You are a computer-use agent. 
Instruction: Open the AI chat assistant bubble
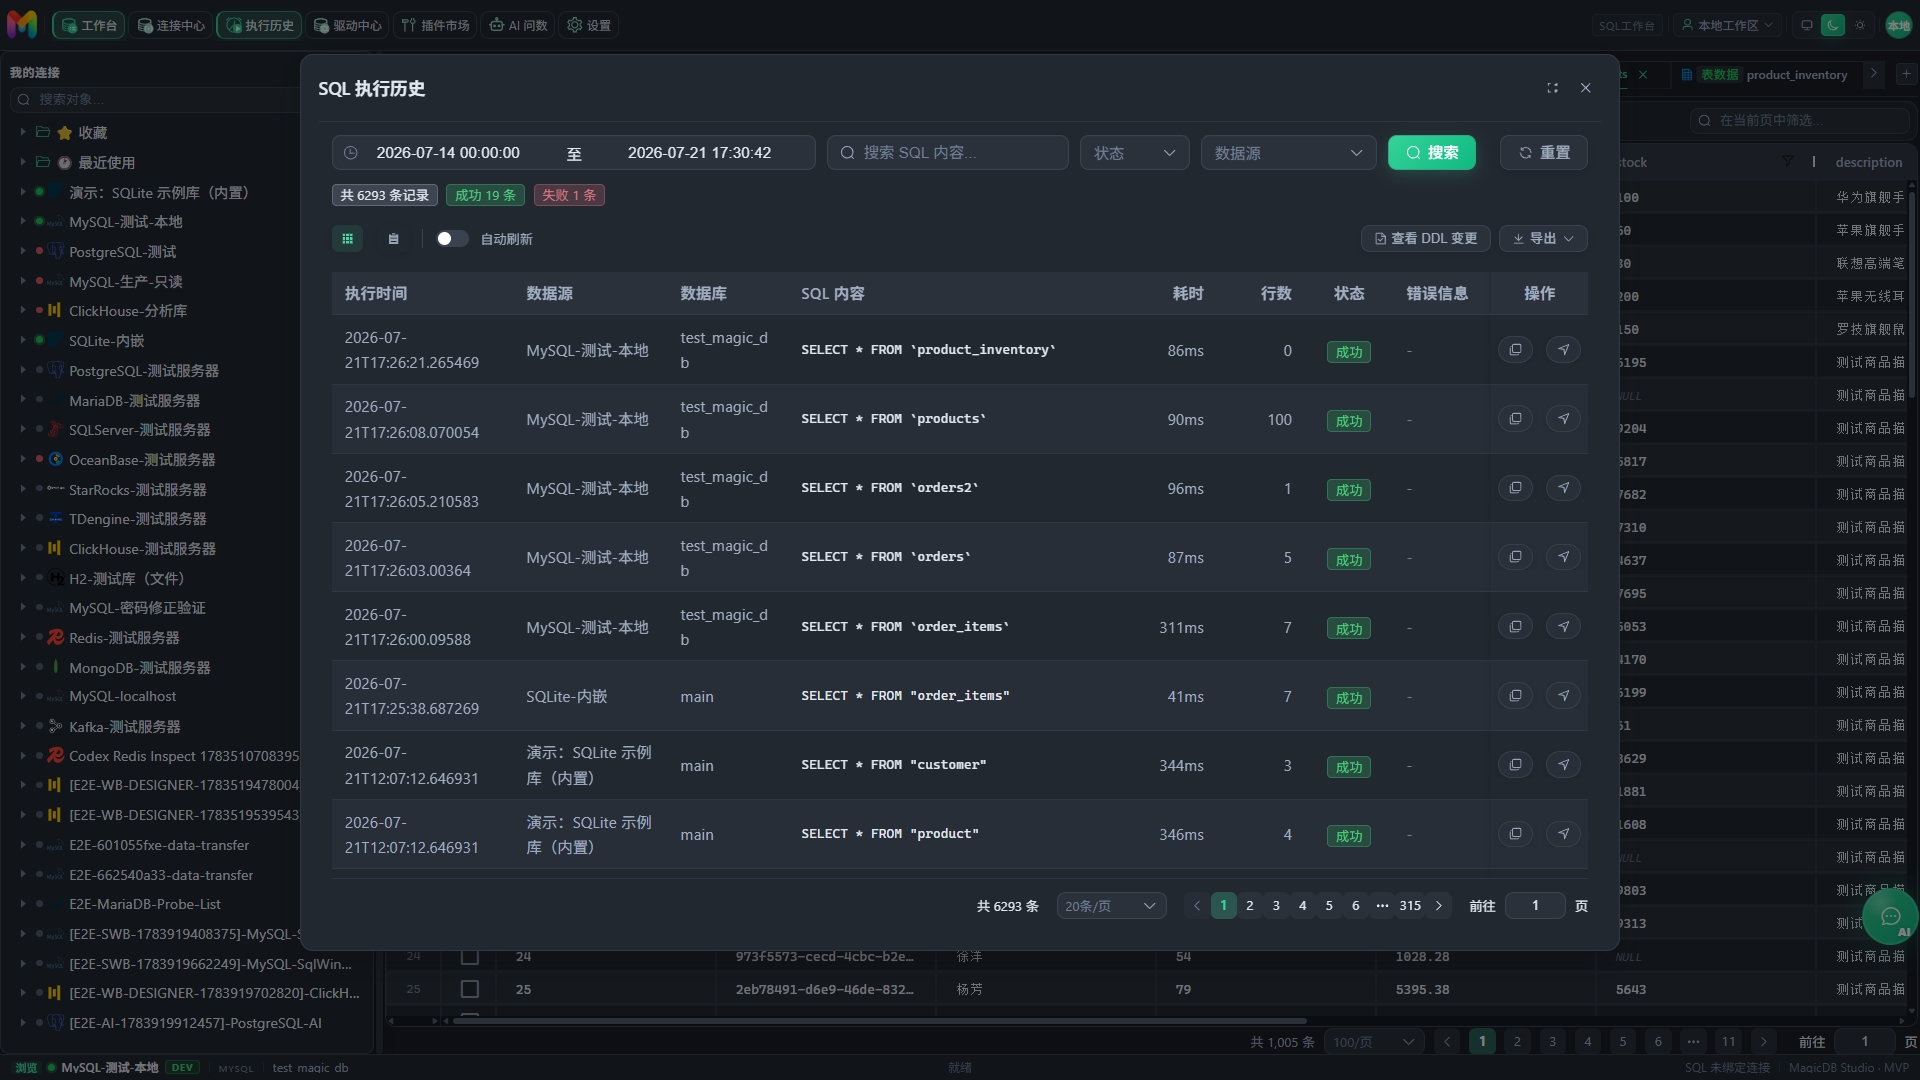click(1890, 917)
